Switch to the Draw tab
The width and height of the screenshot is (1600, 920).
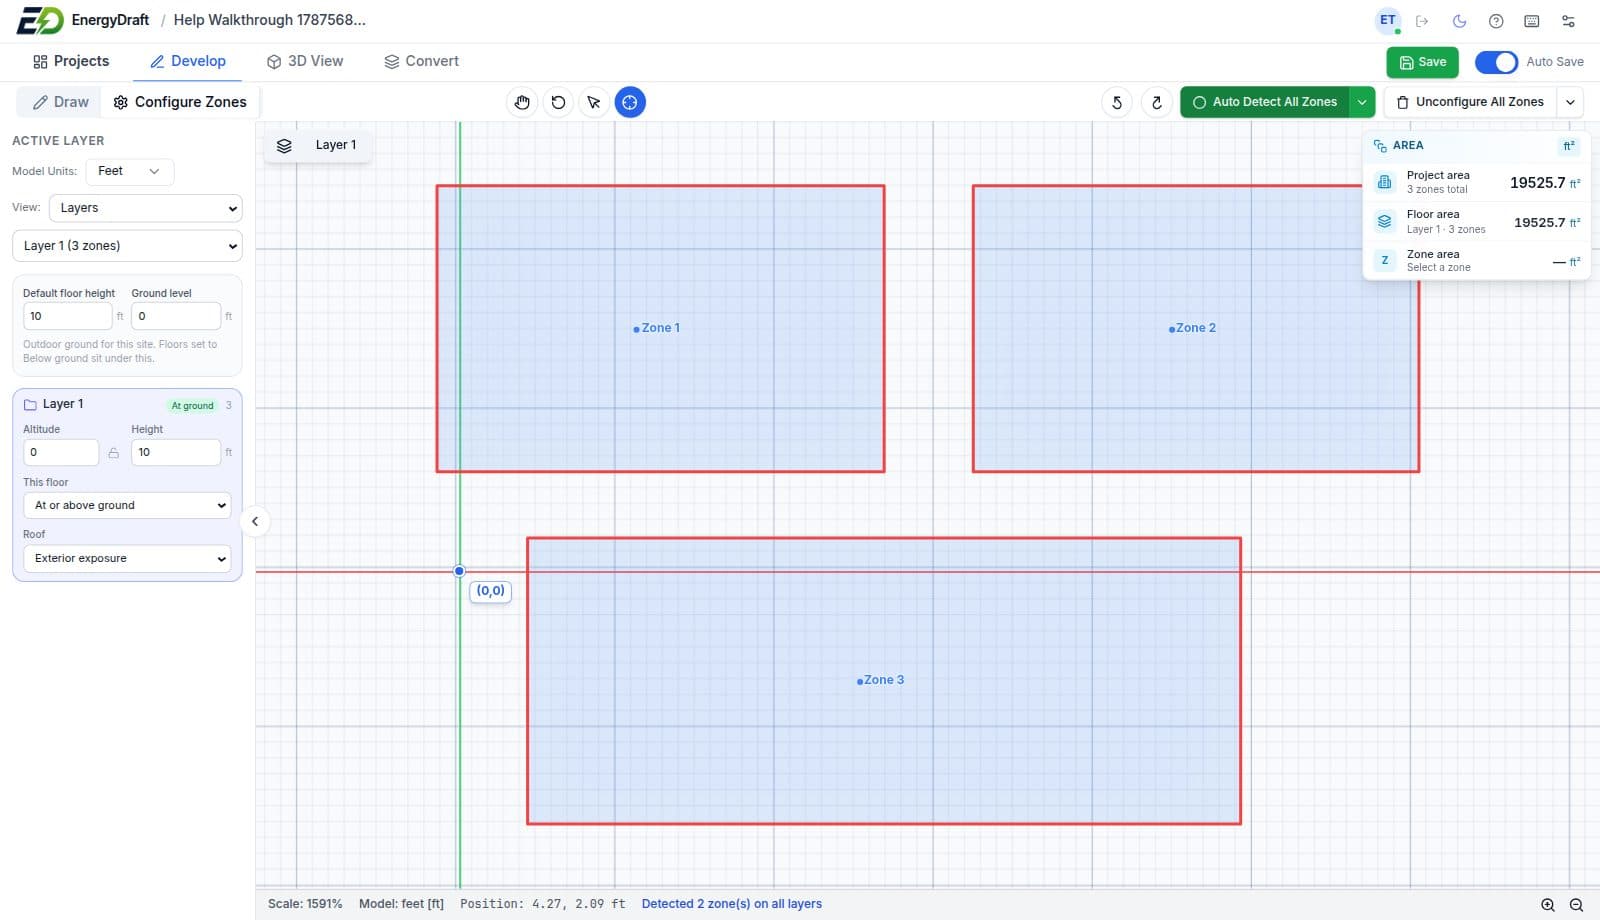click(60, 102)
